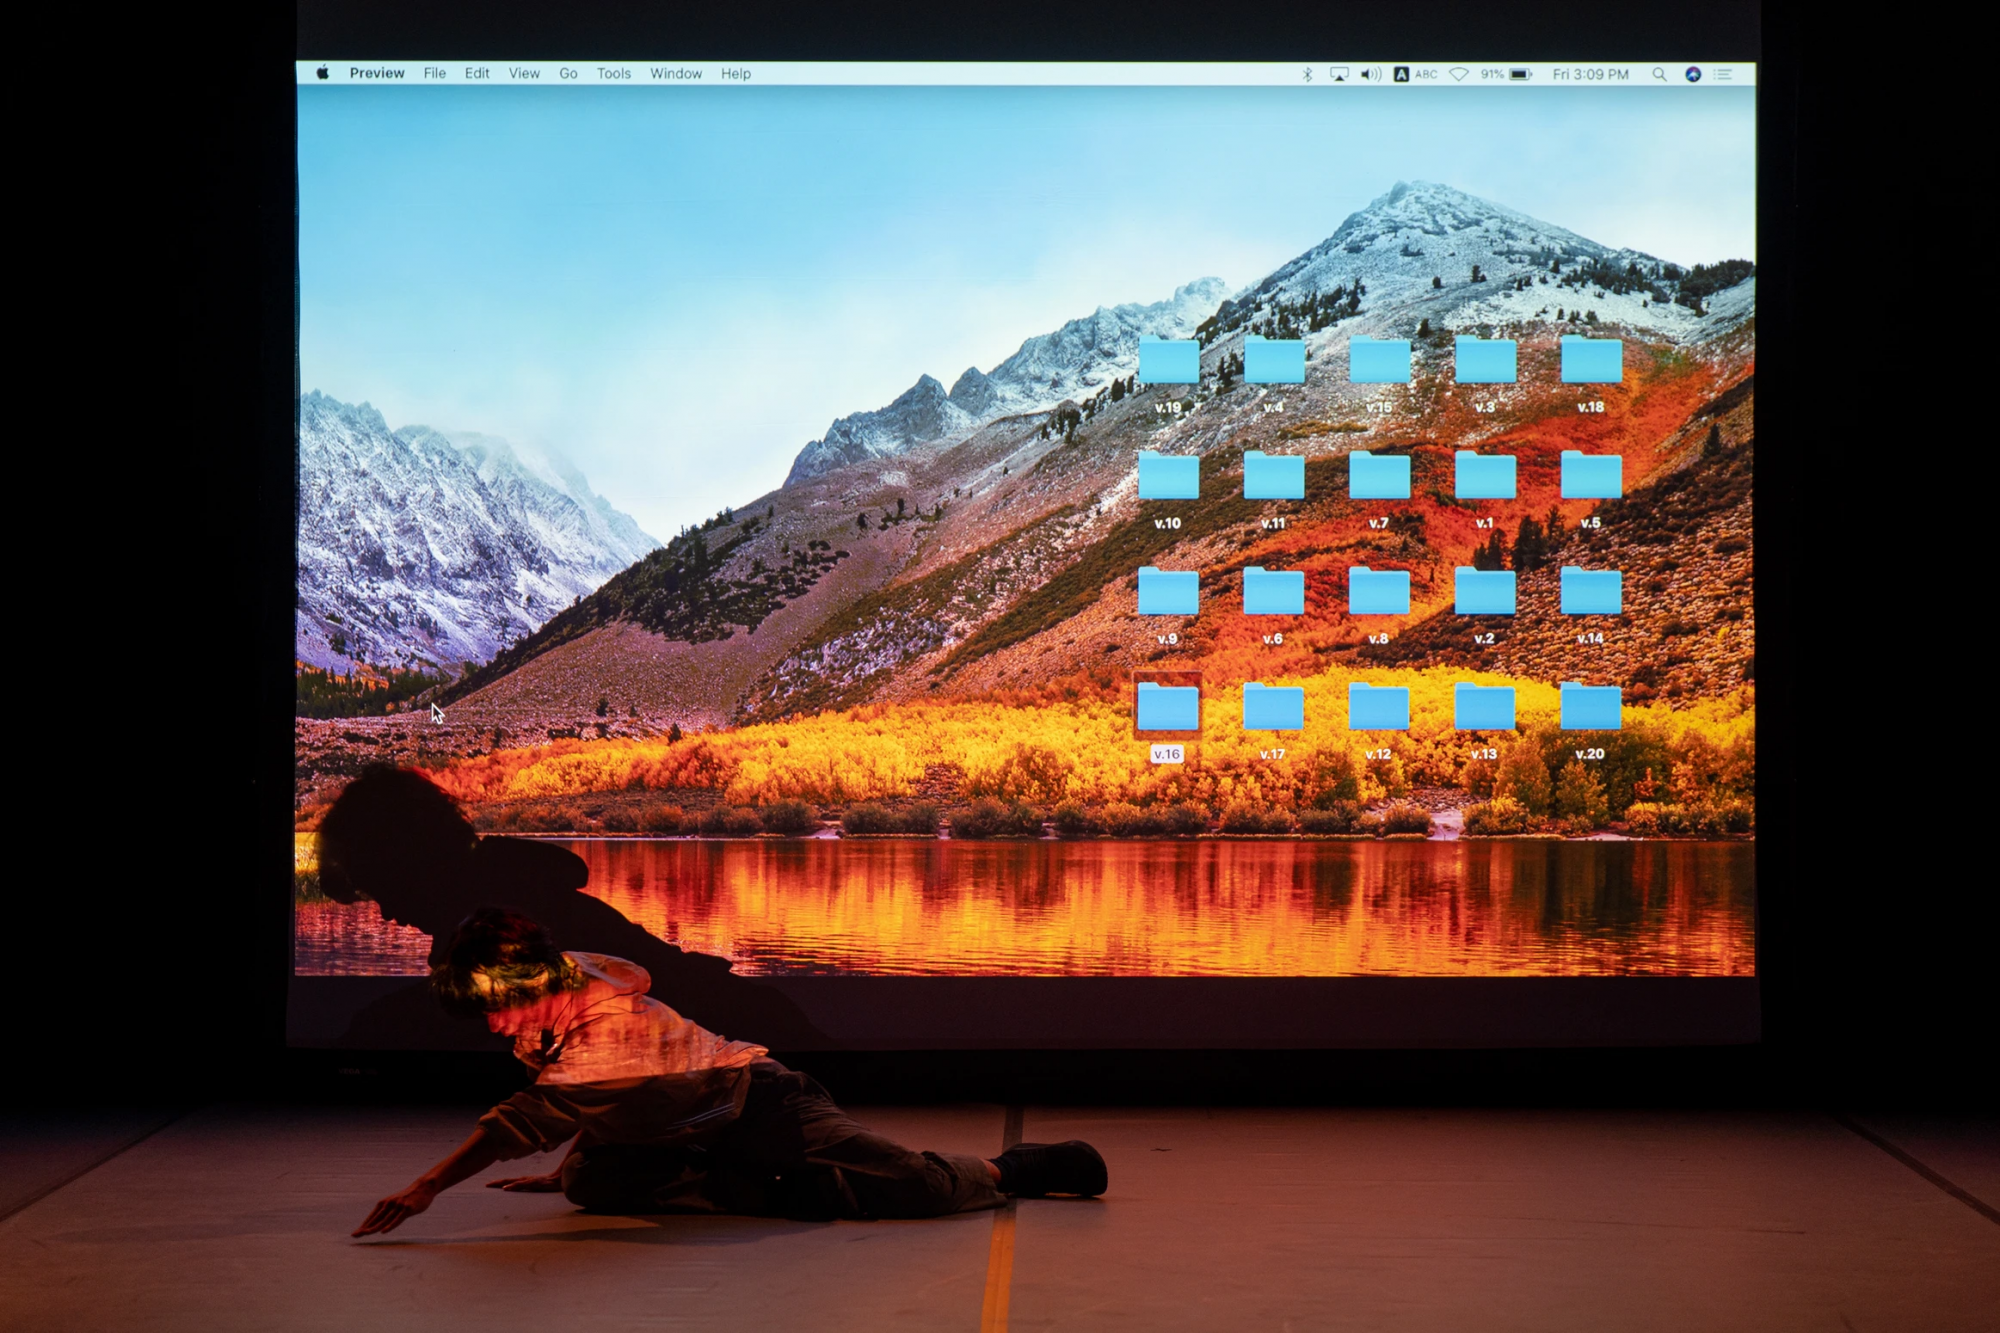Select the v.3 folder
The height and width of the screenshot is (1333, 2000).
click(1485, 362)
